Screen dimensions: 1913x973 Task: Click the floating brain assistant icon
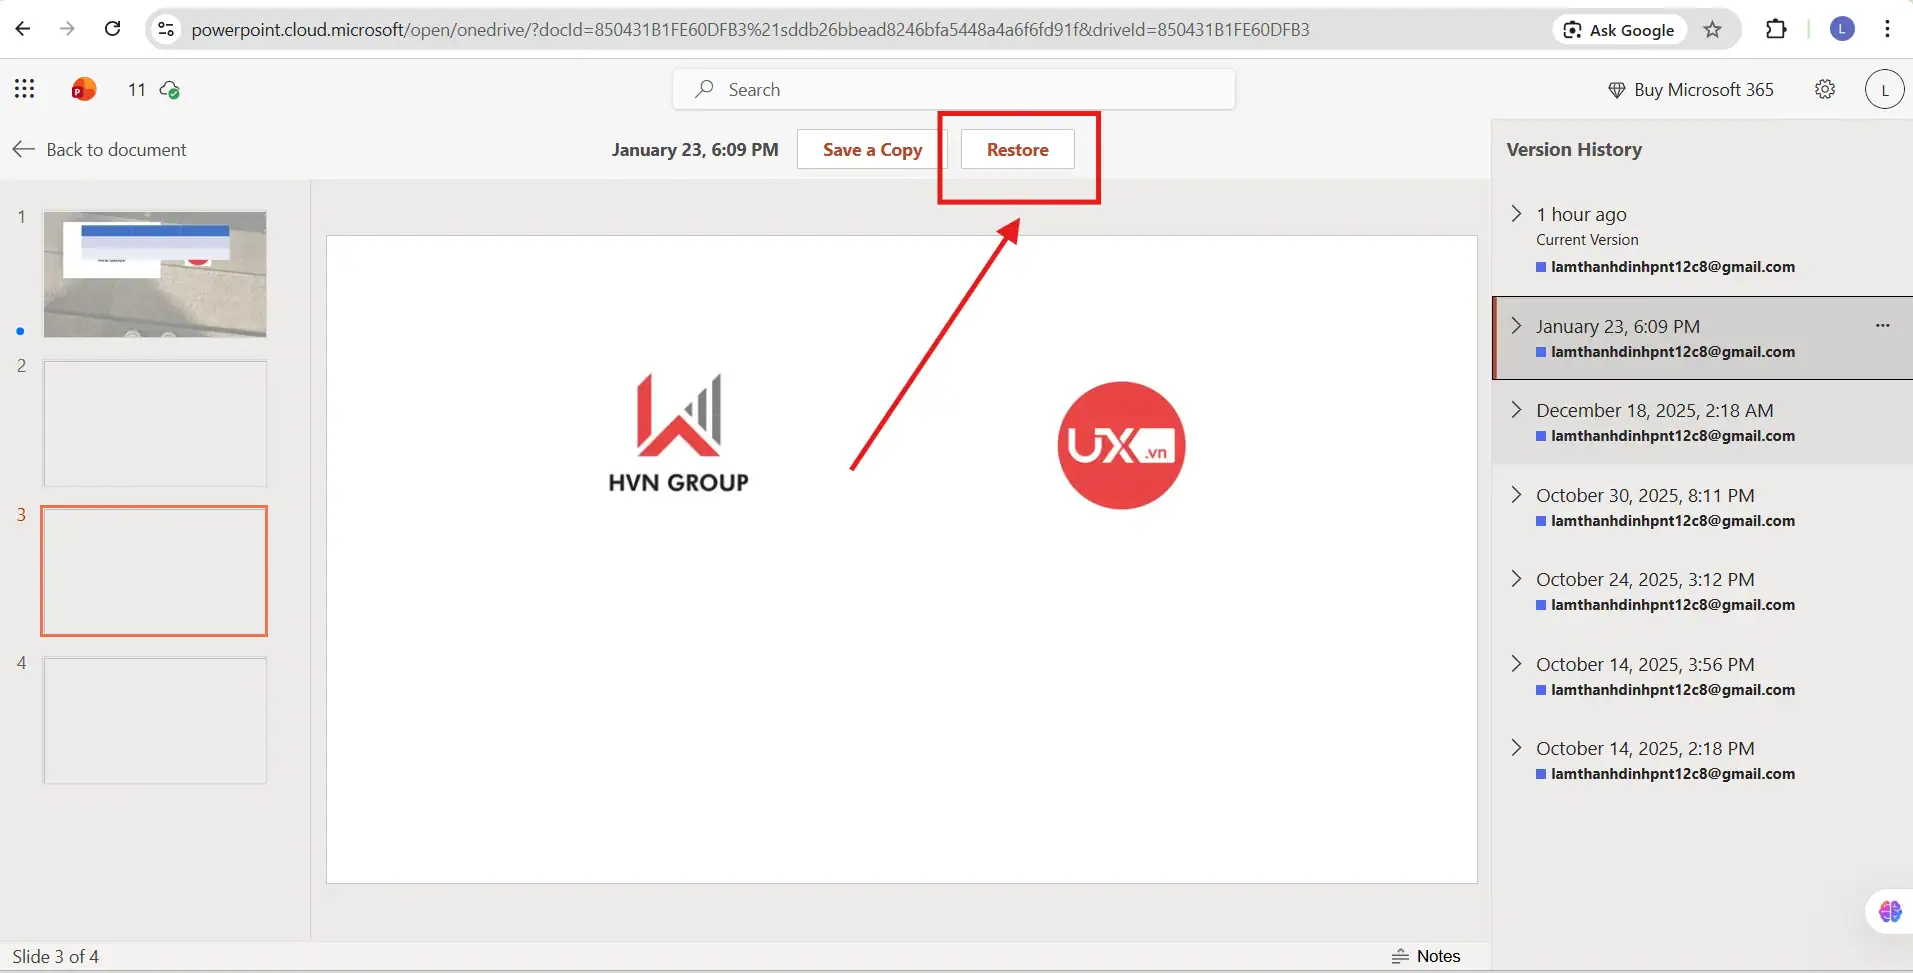[x=1889, y=911]
